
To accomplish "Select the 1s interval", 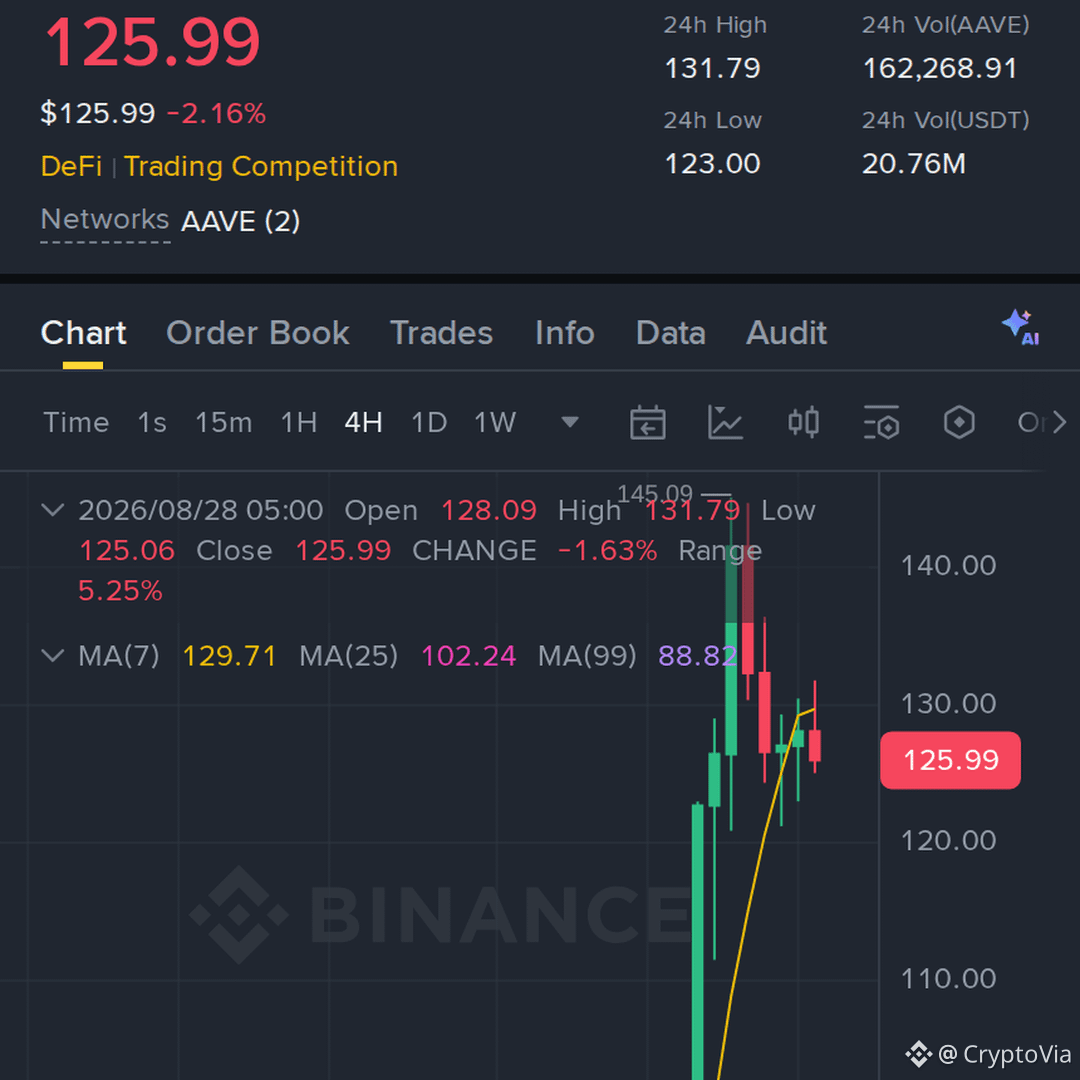I will (152, 422).
